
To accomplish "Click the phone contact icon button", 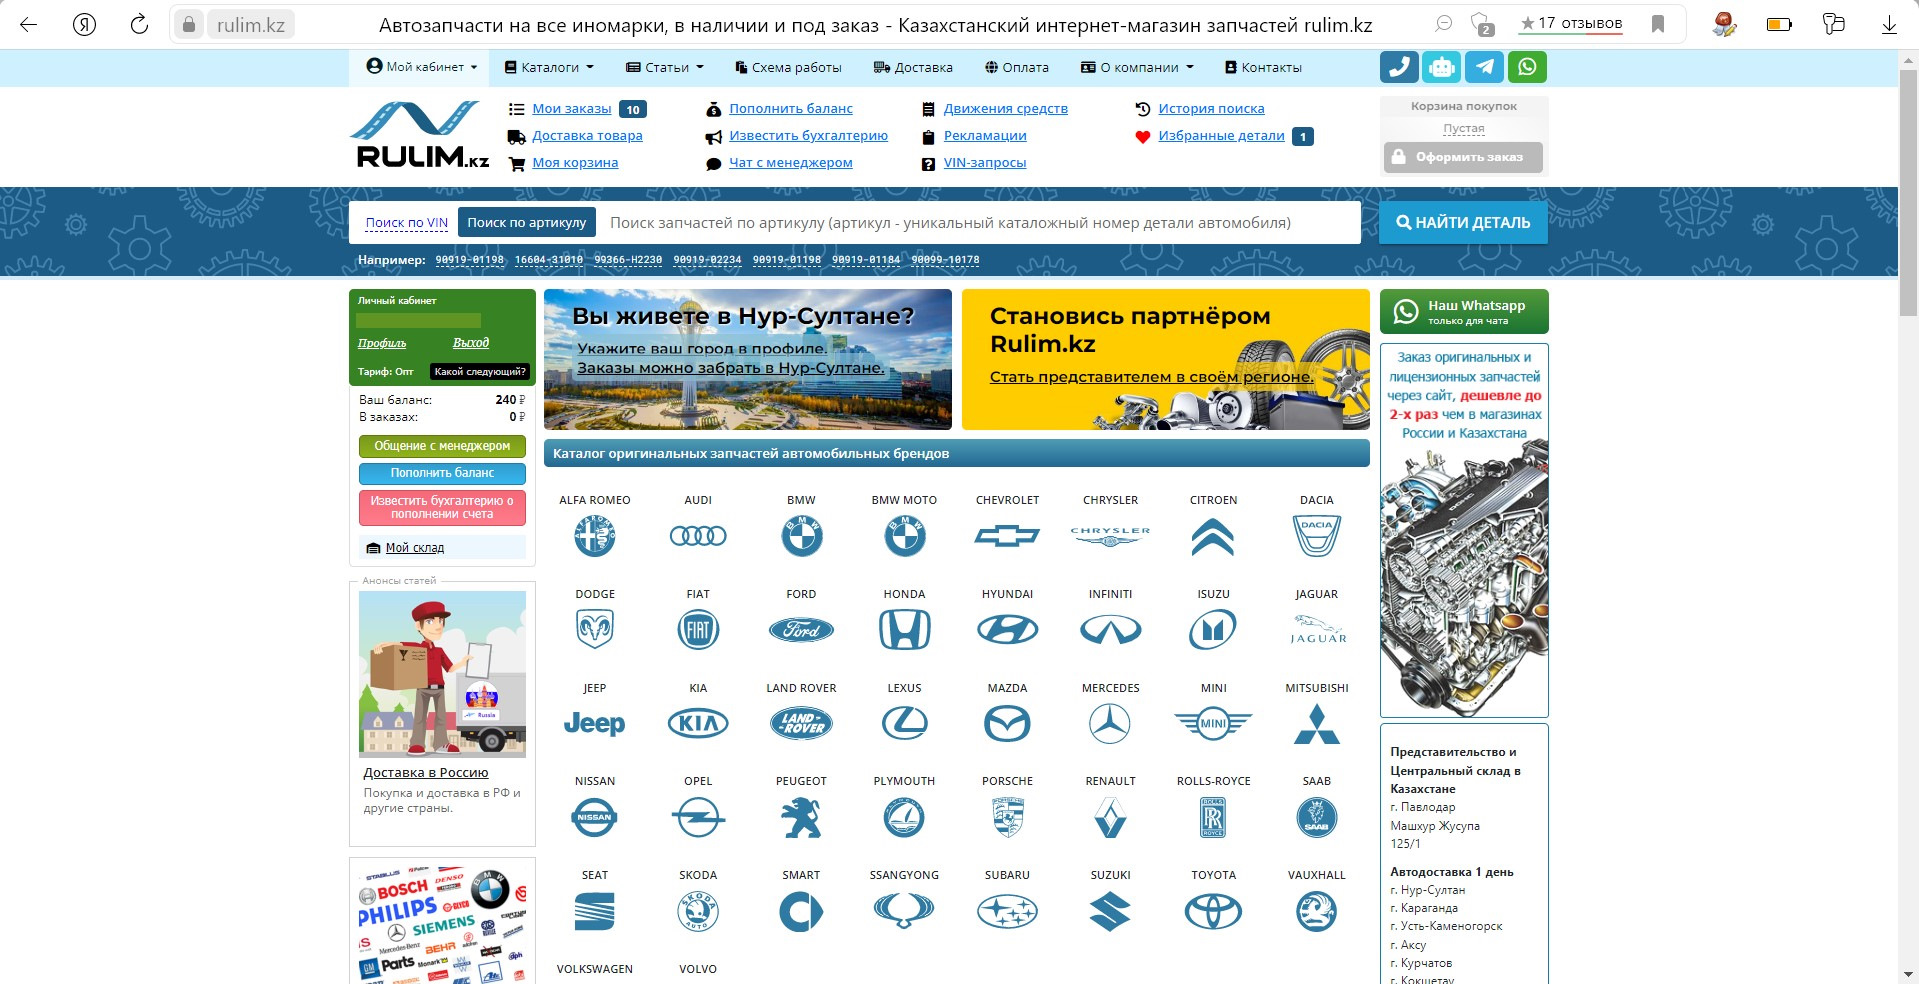I will (1399, 67).
